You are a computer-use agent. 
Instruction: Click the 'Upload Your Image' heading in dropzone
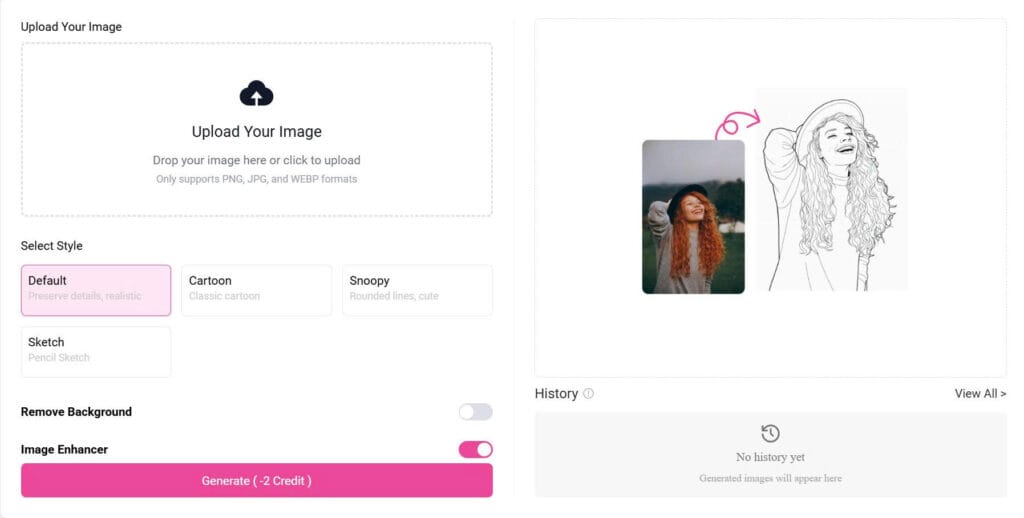pos(257,131)
